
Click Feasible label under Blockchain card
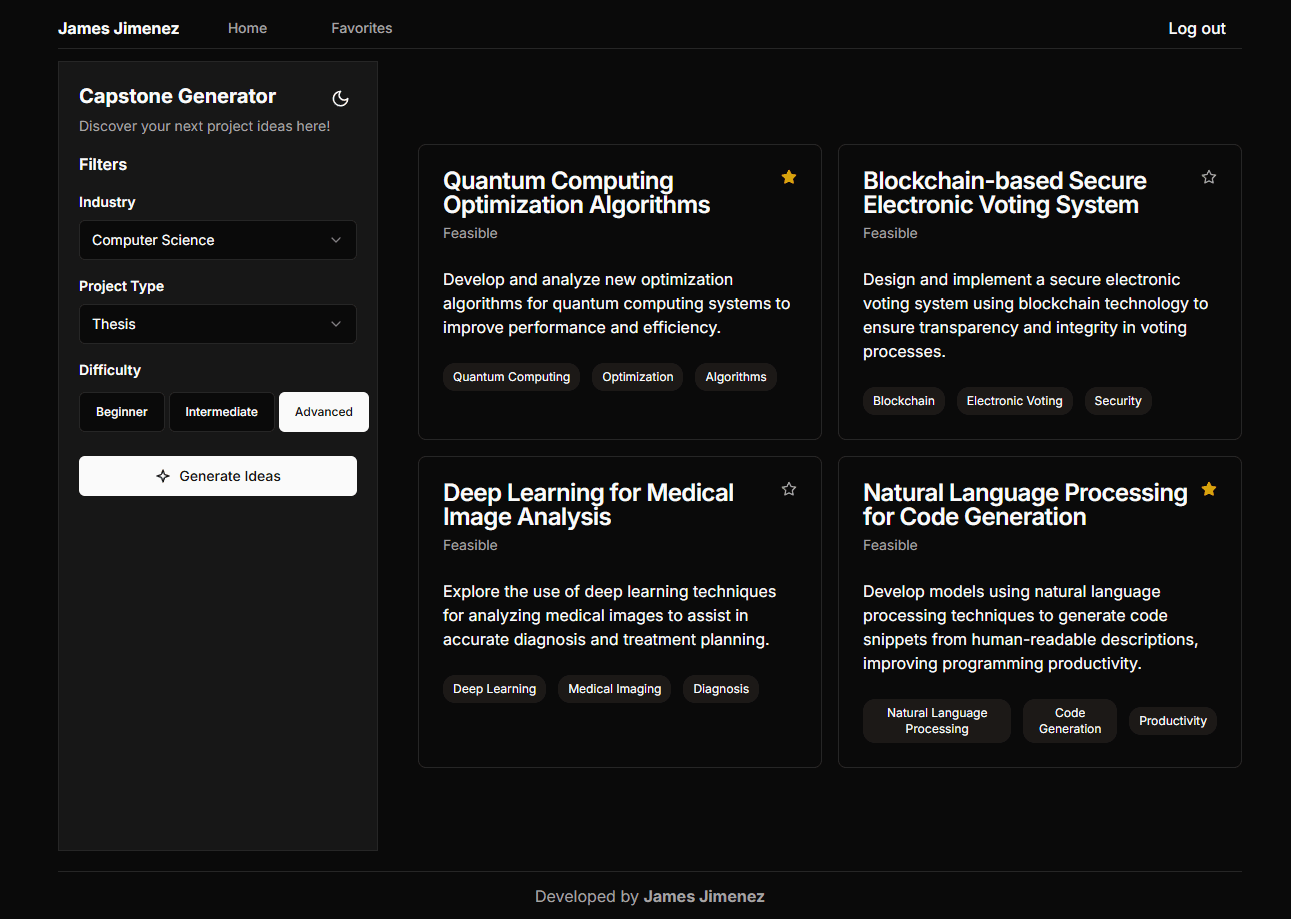tap(890, 233)
